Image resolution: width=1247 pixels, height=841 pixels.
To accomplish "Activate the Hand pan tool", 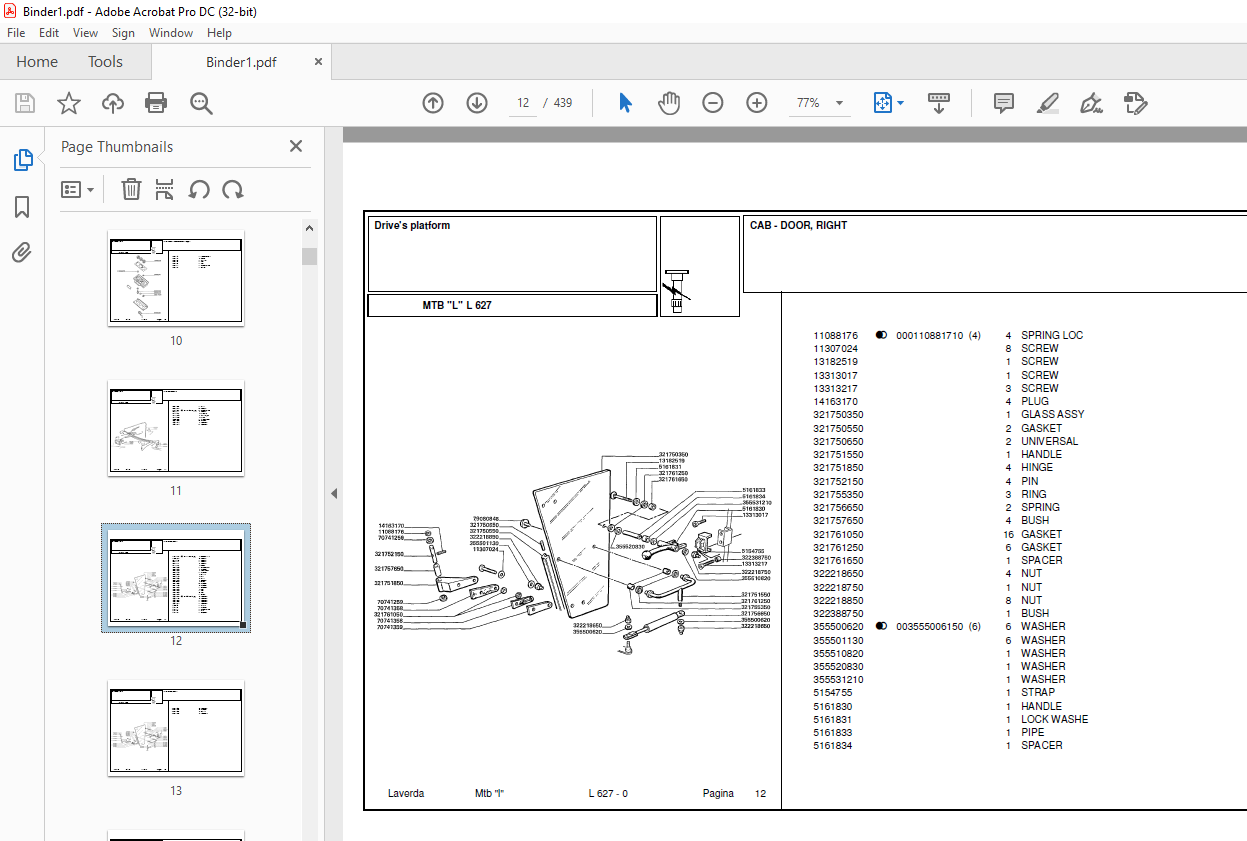I will [669, 103].
